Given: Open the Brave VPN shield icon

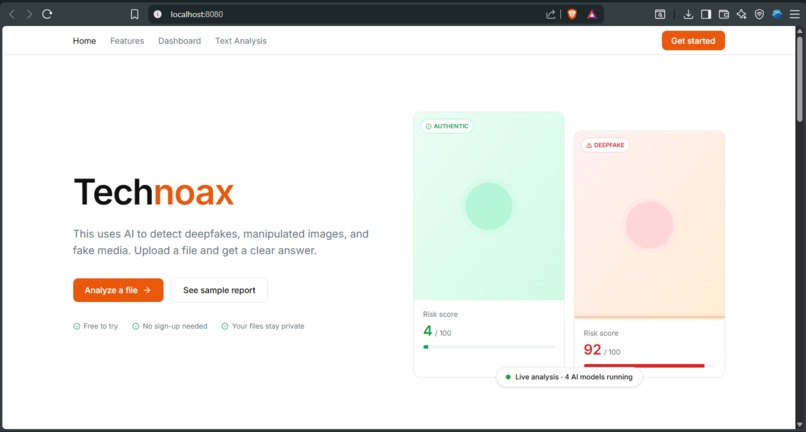Looking at the screenshot, I should pos(759,14).
